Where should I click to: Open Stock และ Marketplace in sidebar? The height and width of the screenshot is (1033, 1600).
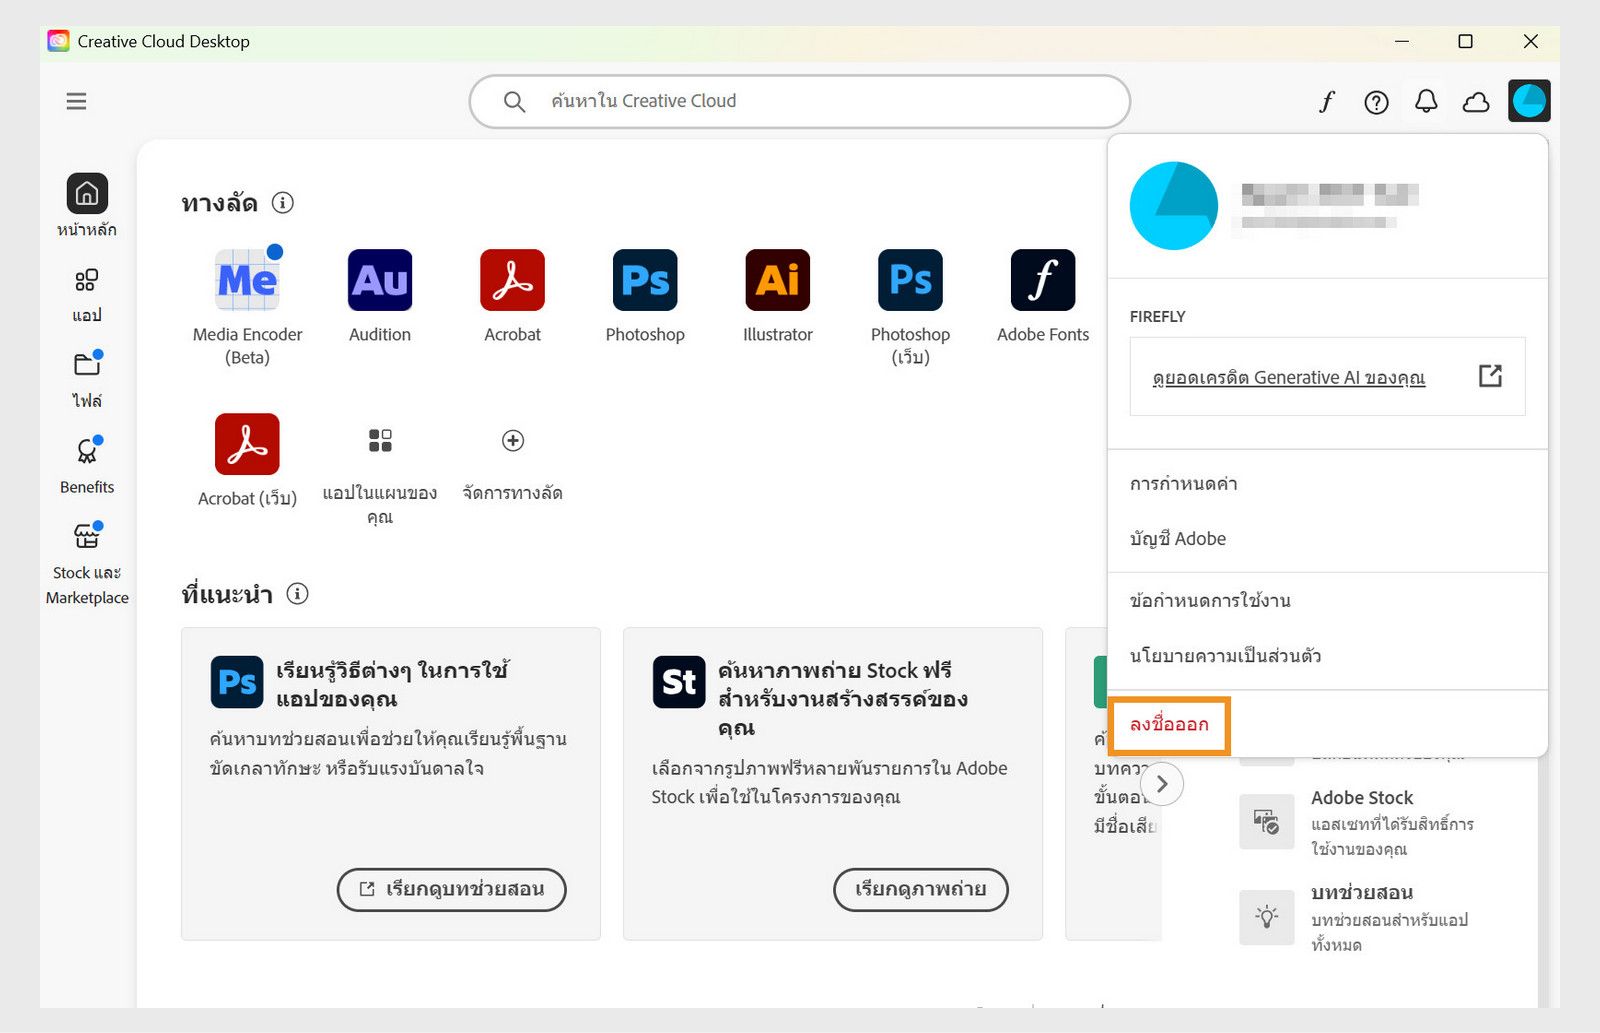(87, 564)
